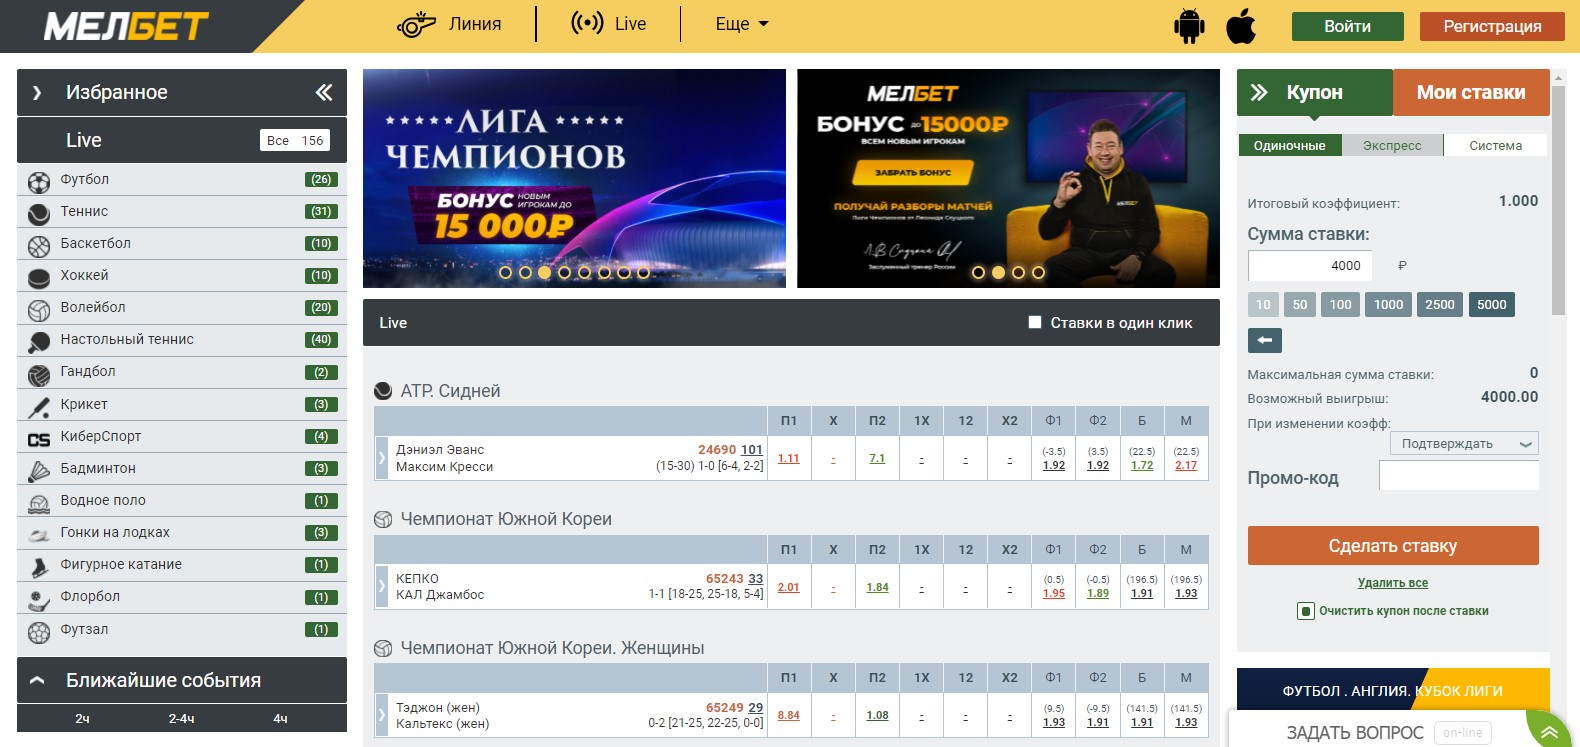The width and height of the screenshot is (1580, 747).
Task: Click Сделать ставку button
Action: pos(1393,546)
